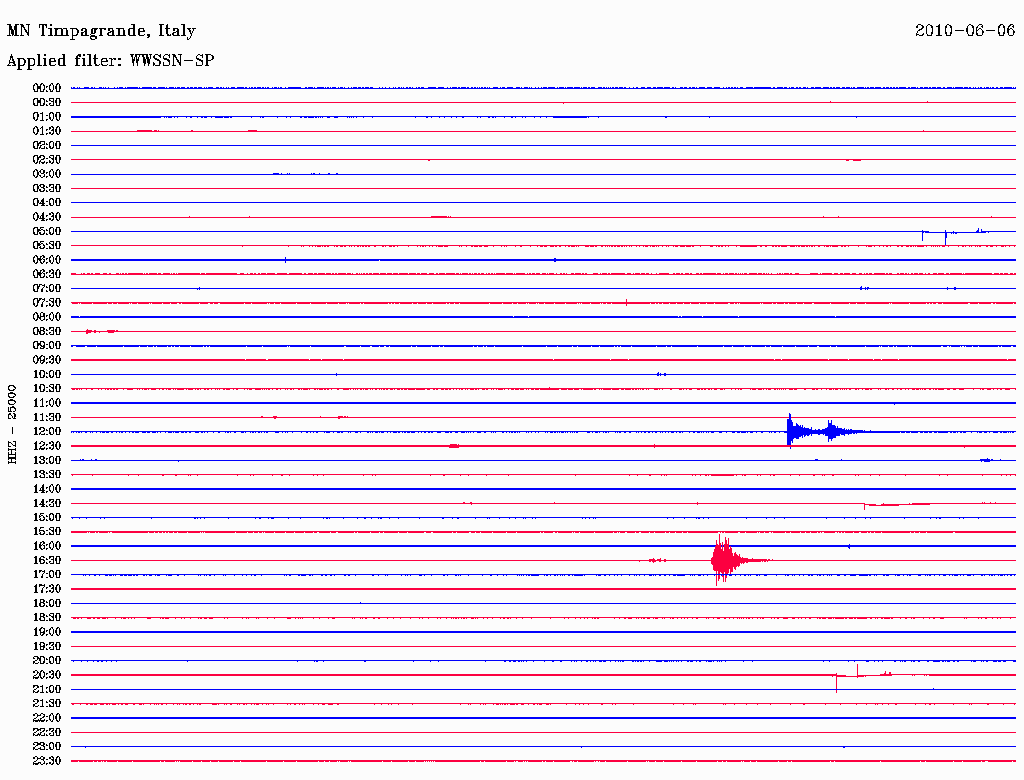Click the '19:00' time label
Screen dimensions: 1024x780
click(x=47, y=632)
